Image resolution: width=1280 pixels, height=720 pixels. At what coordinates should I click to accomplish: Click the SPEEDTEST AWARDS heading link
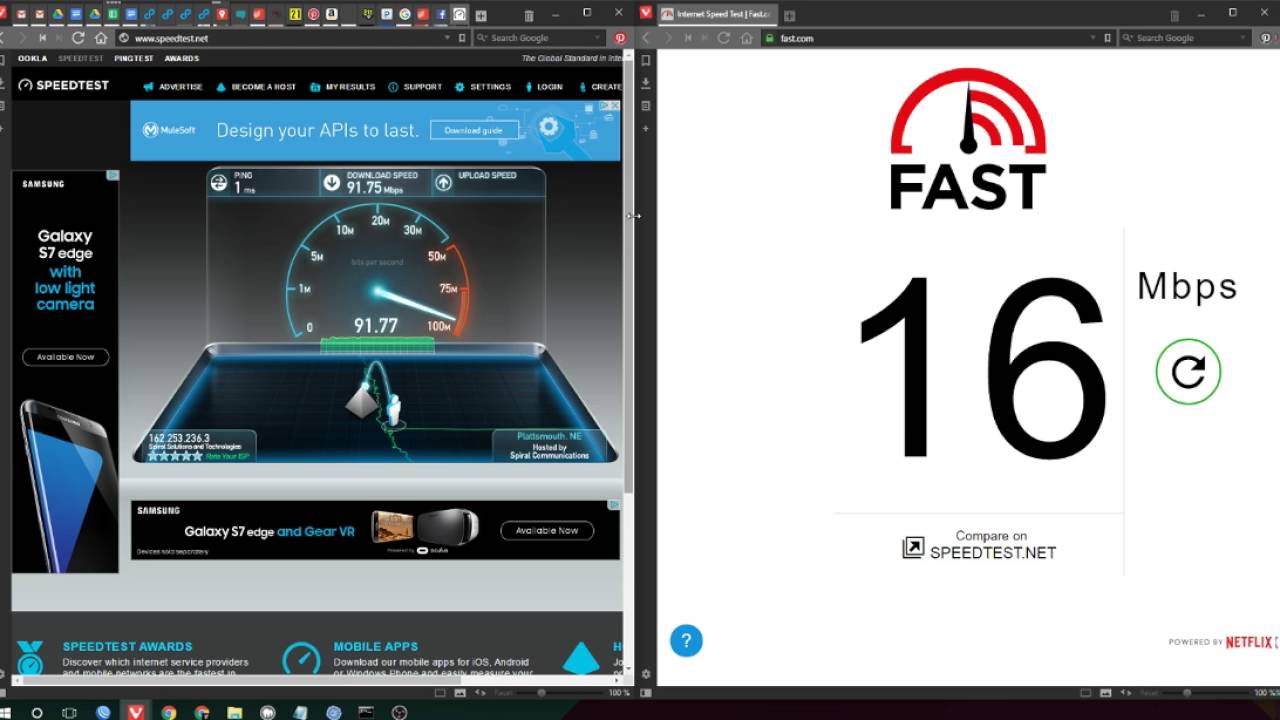tap(127, 647)
